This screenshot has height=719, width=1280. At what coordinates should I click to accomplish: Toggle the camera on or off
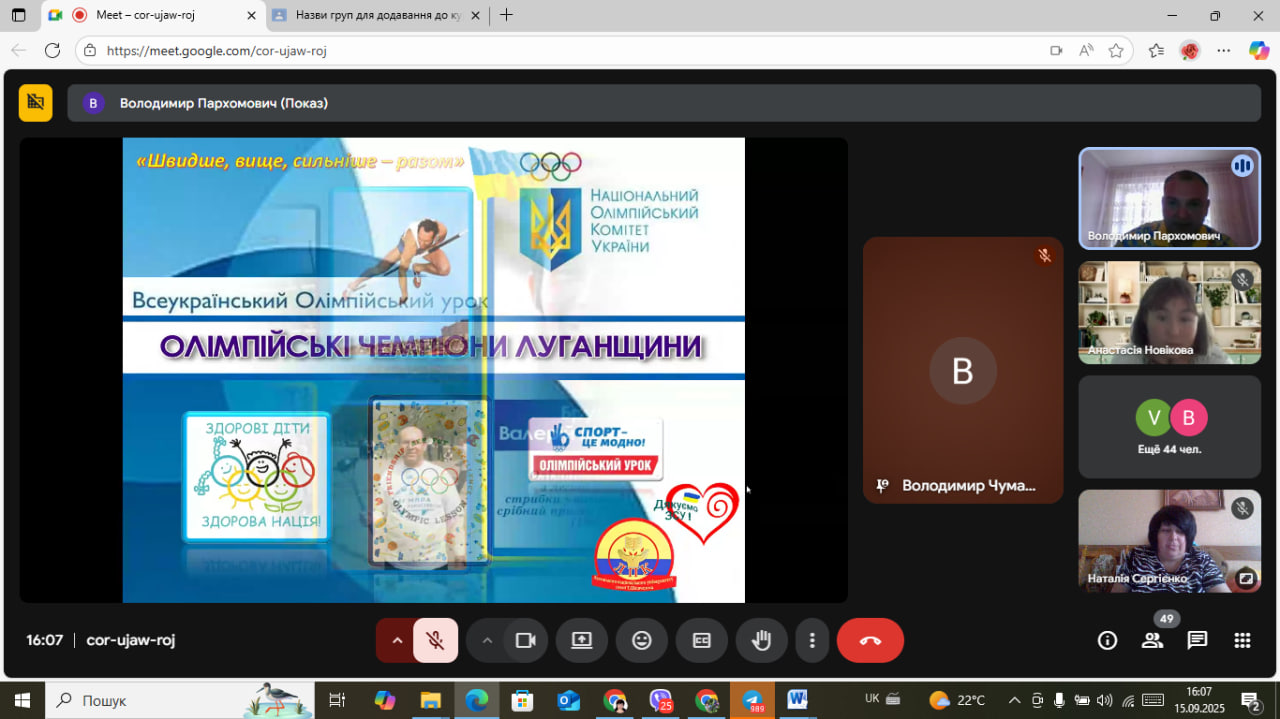[525, 641]
